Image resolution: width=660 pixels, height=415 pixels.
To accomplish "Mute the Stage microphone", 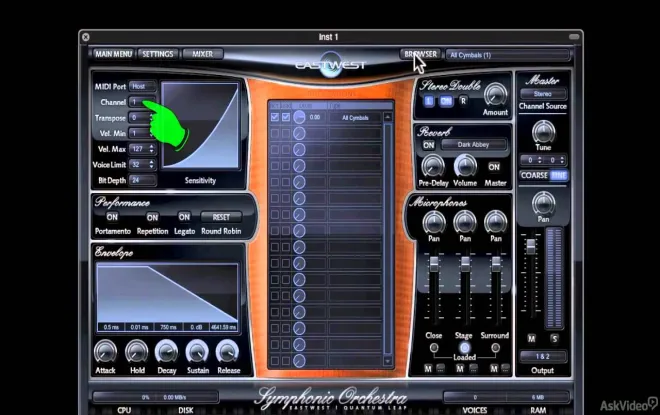I will tap(460, 369).
